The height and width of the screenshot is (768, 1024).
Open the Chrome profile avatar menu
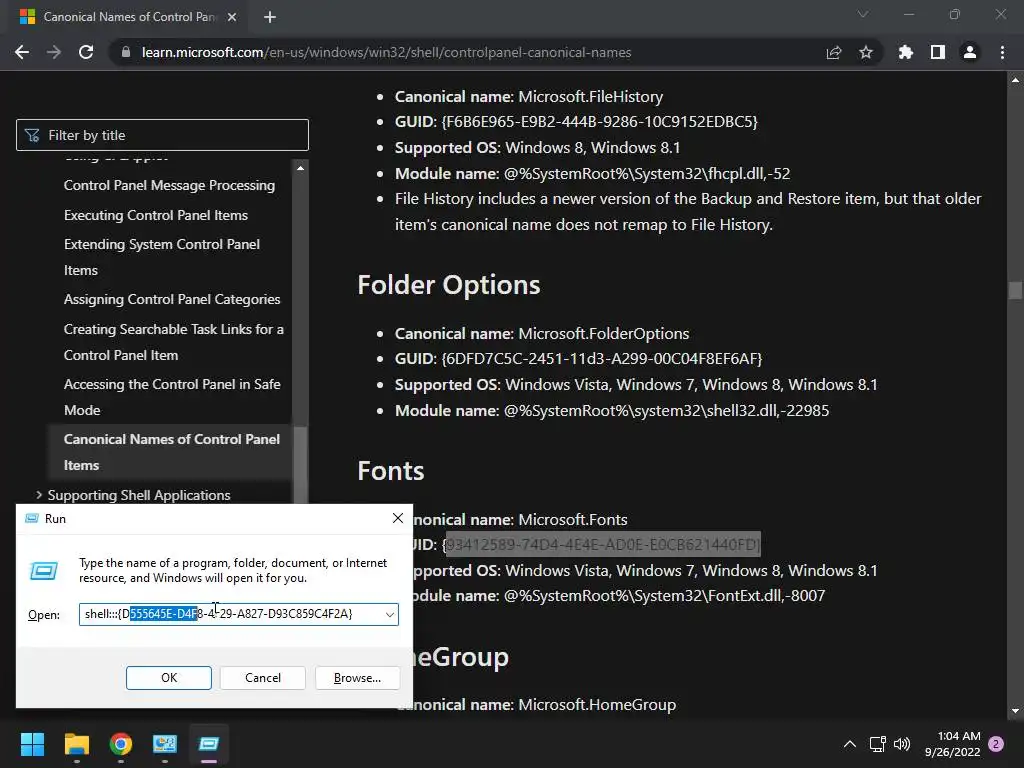[970, 52]
